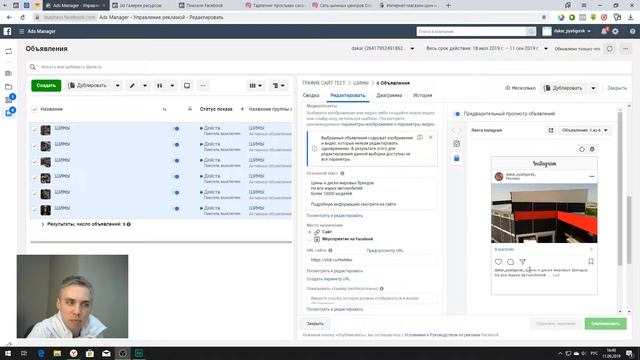Close the blue info notice
The height and width of the screenshot is (360, 640).
click(x=431, y=138)
